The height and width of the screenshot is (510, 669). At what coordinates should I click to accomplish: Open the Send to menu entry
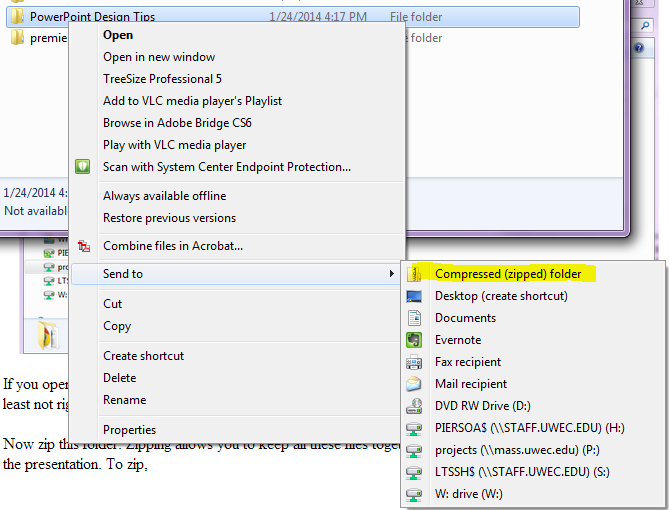coord(236,274)
